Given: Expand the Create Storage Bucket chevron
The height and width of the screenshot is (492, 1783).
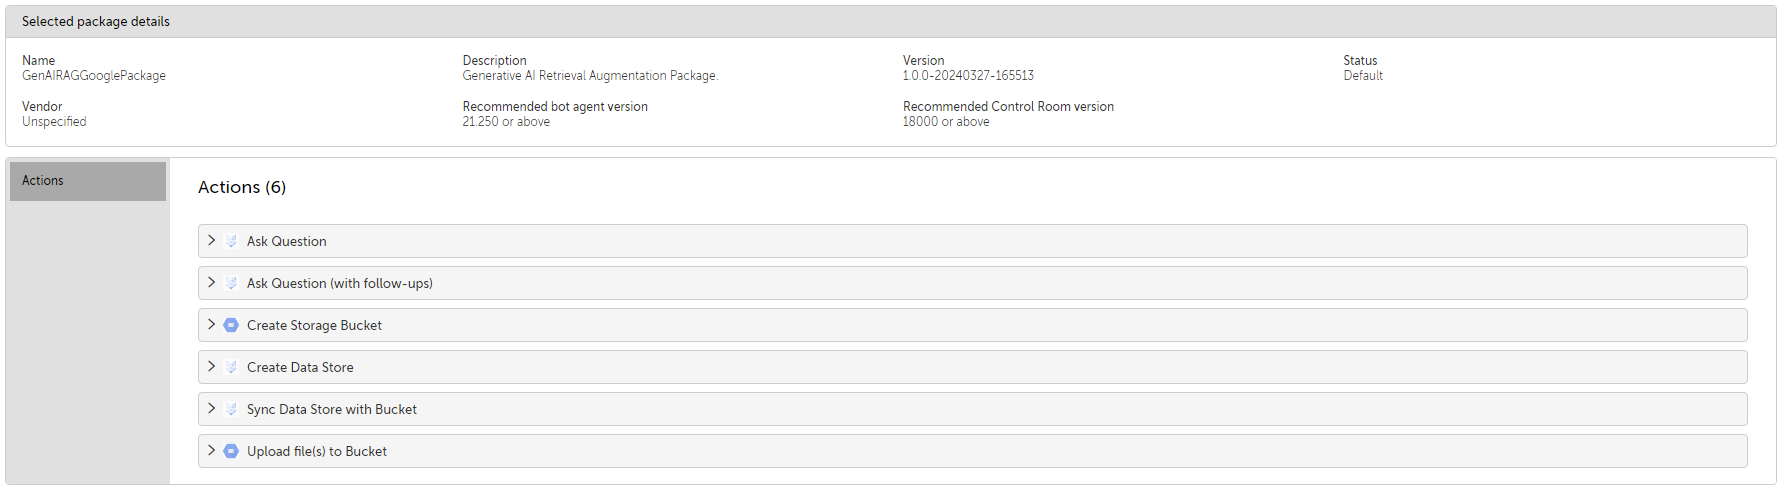Looking at the screenshot, I should coord(211,325).
